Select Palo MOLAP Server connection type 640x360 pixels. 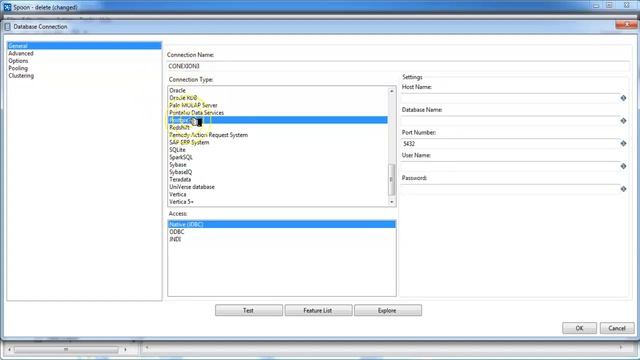193,105
